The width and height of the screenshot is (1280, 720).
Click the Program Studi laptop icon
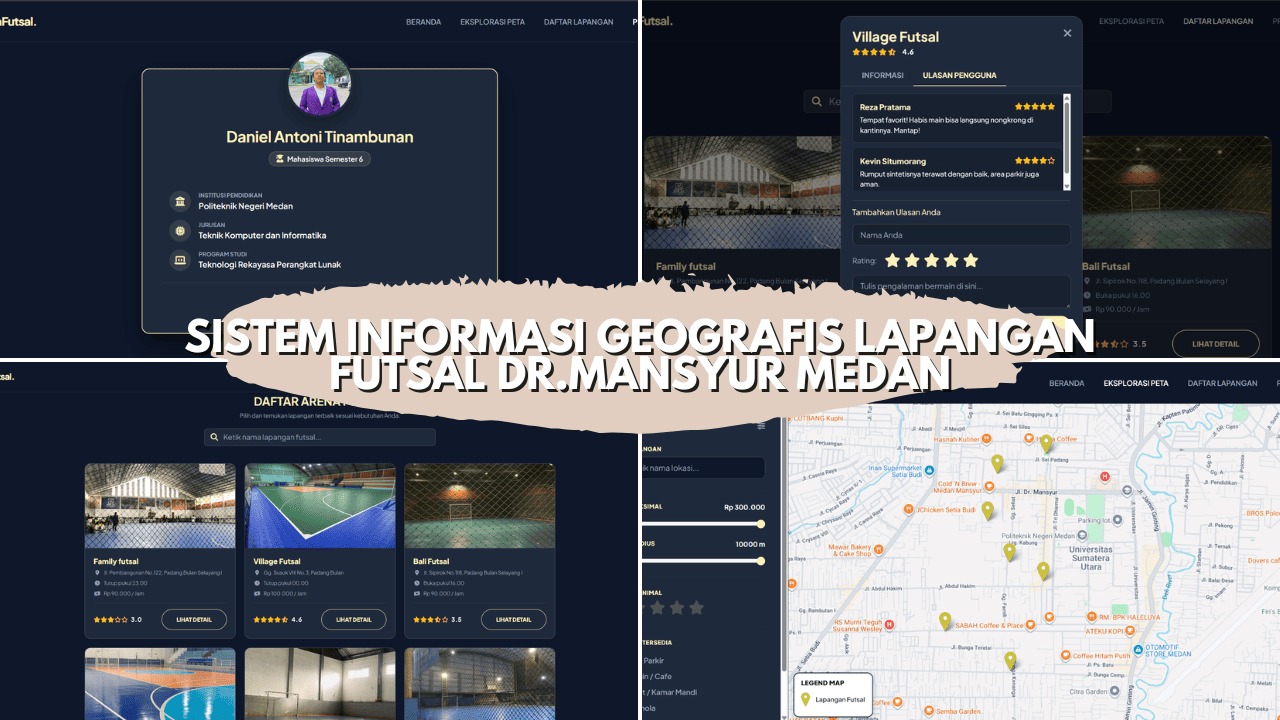[x=180, y=260]
